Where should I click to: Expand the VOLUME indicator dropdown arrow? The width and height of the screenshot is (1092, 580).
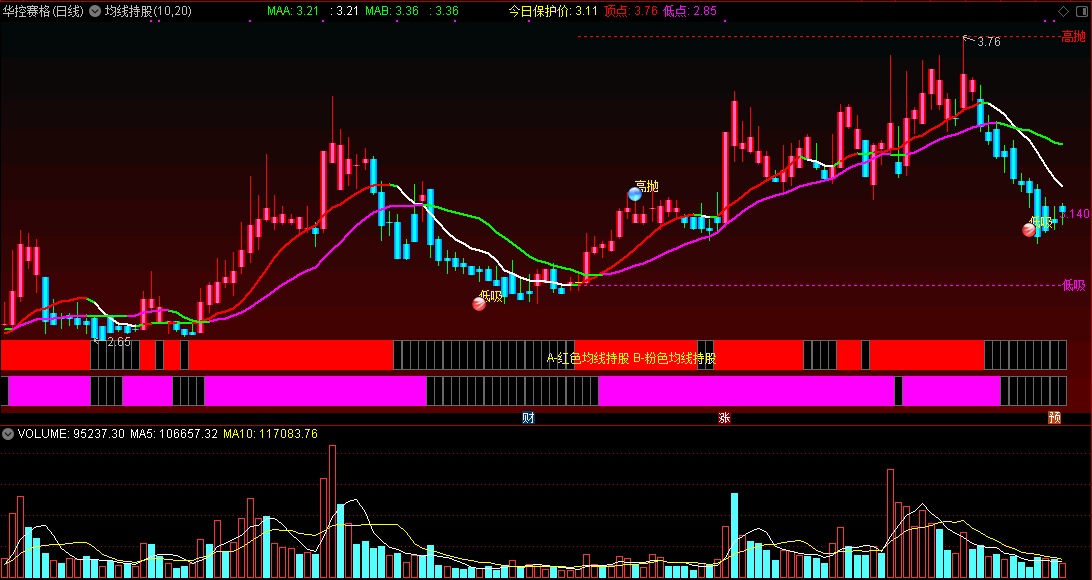[x=8, y=434]
